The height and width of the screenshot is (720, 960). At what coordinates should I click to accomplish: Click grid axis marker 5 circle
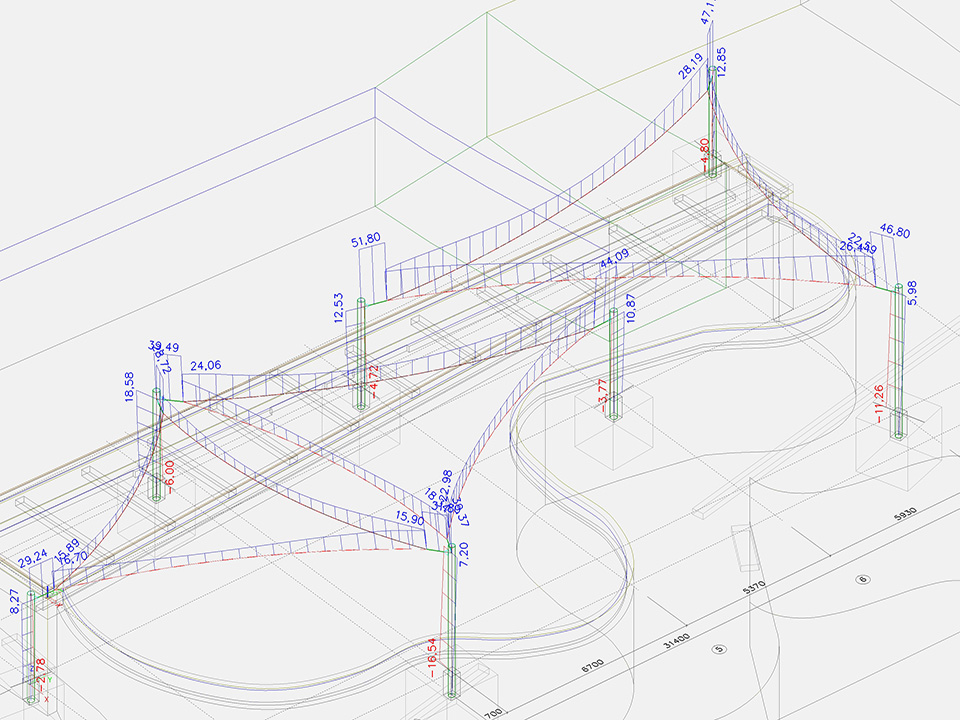[x=717, y=648]
